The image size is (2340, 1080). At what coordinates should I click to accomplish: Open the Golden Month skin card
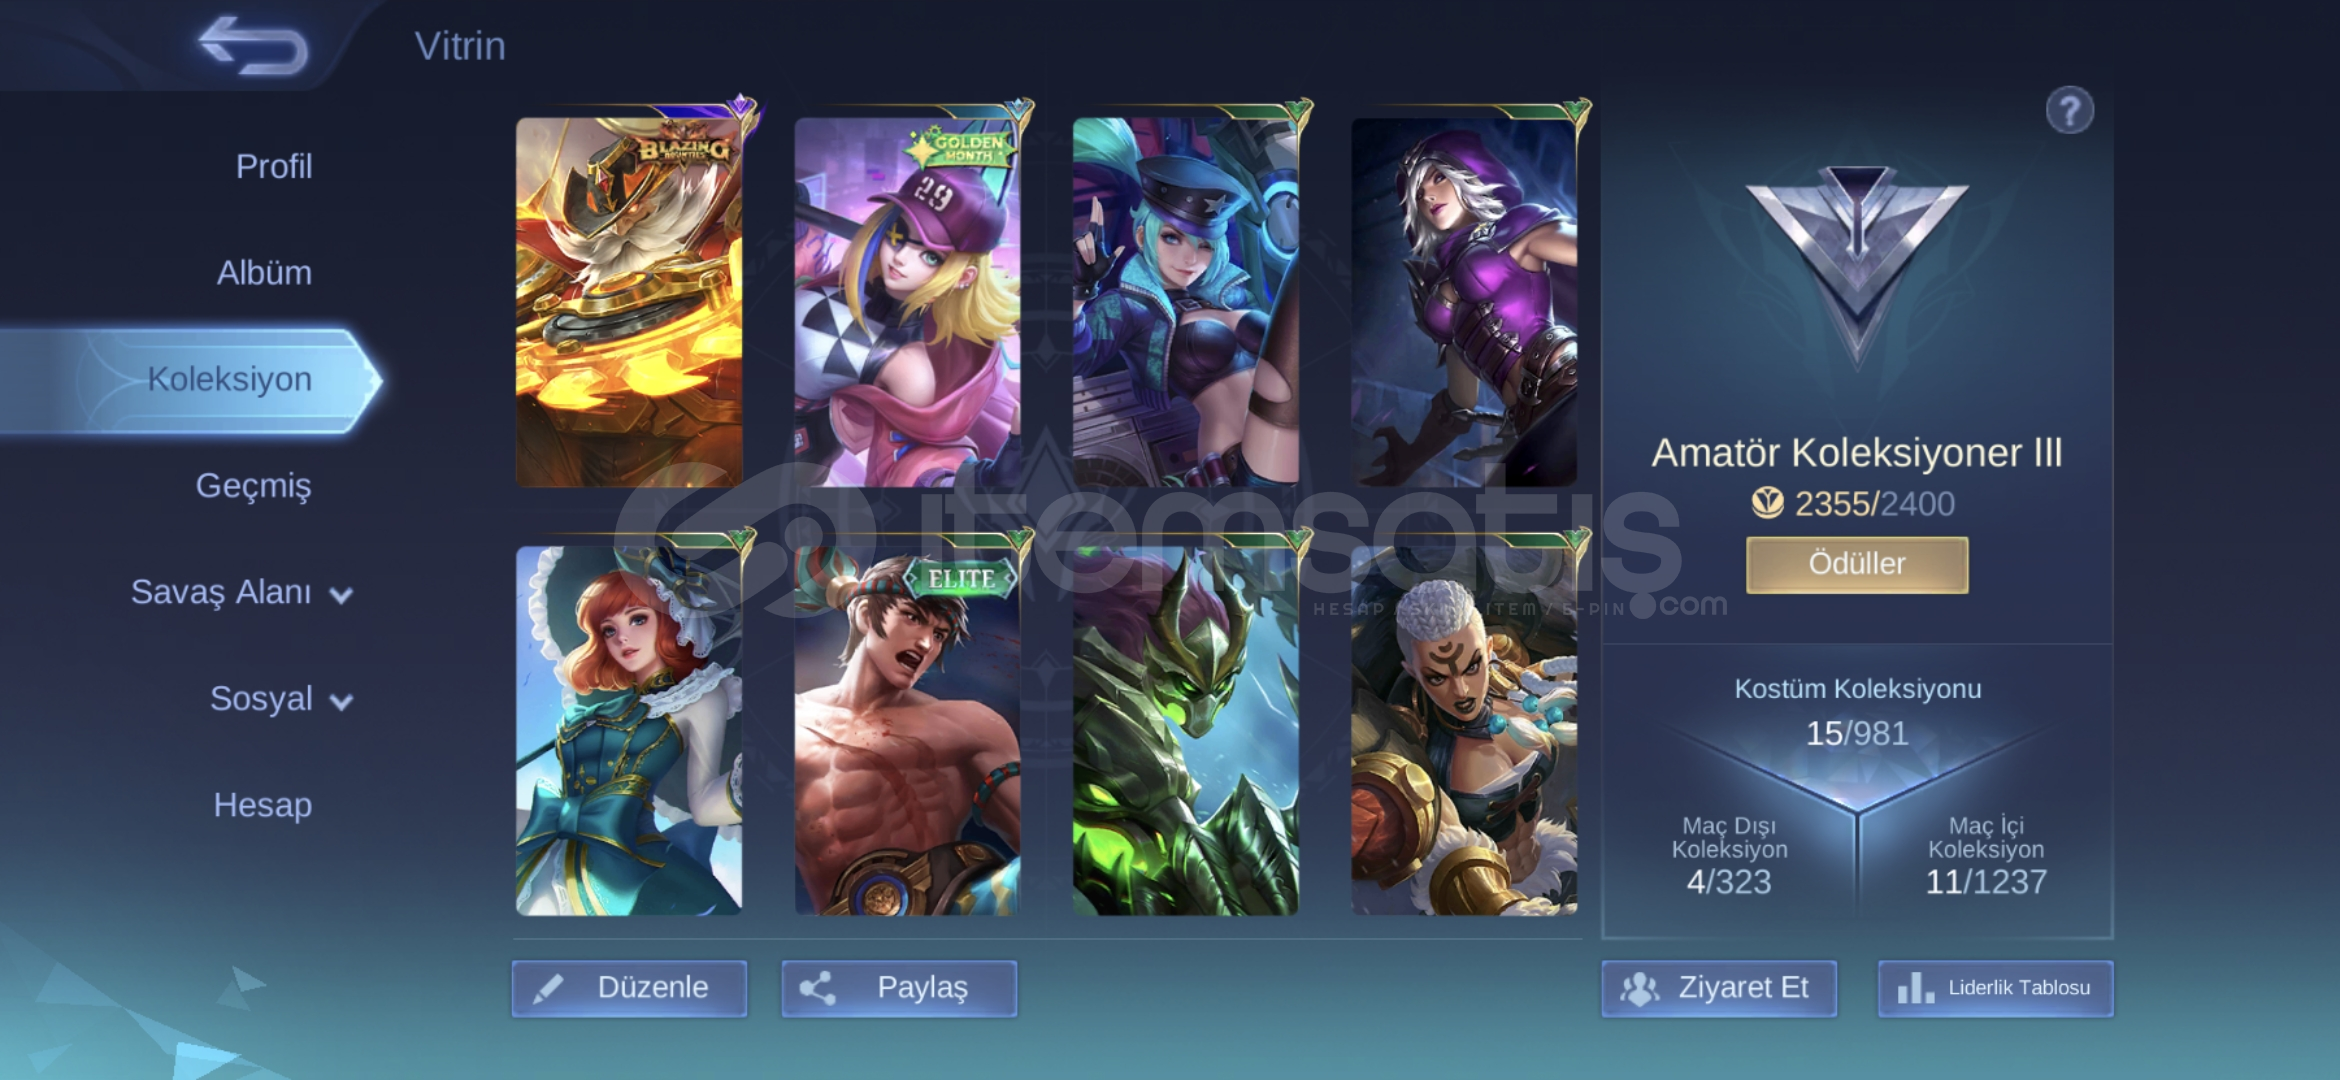[x=907, y=302]
